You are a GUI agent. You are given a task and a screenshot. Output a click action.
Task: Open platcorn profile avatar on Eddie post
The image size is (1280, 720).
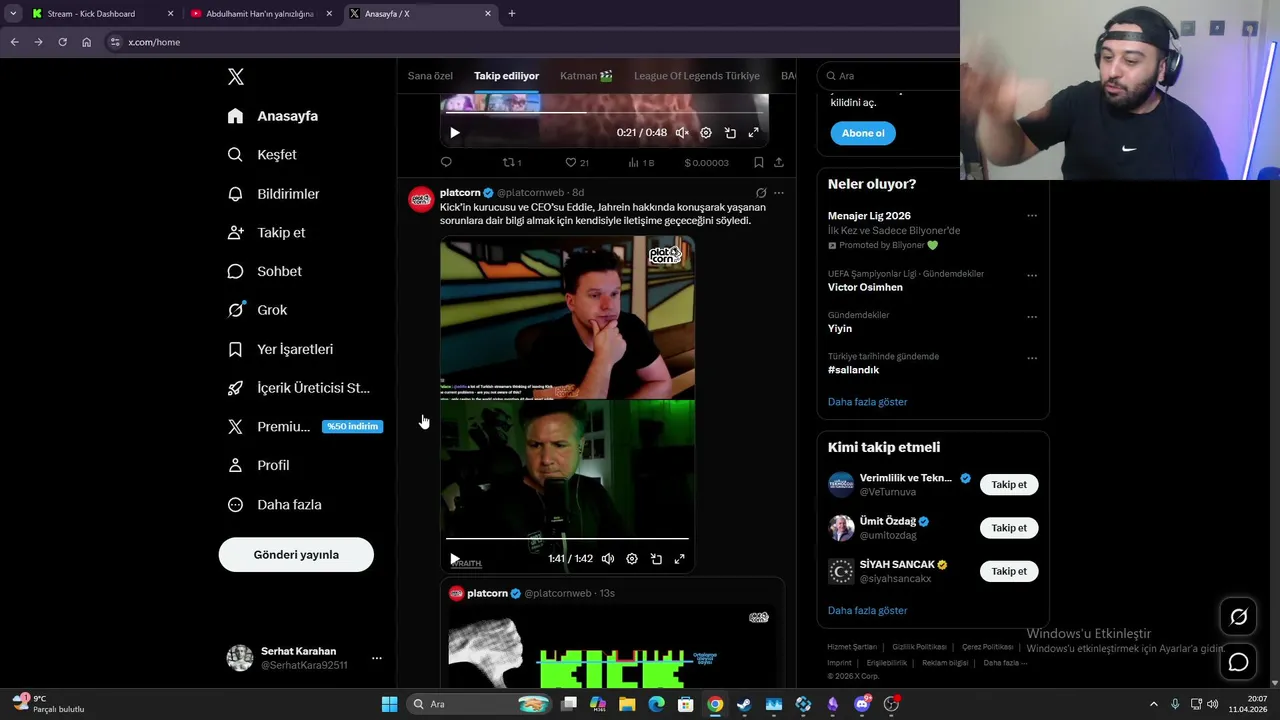point(421,199)
